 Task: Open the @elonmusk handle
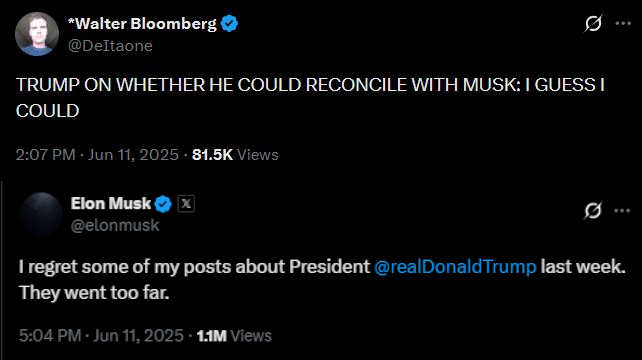(115, 225)
